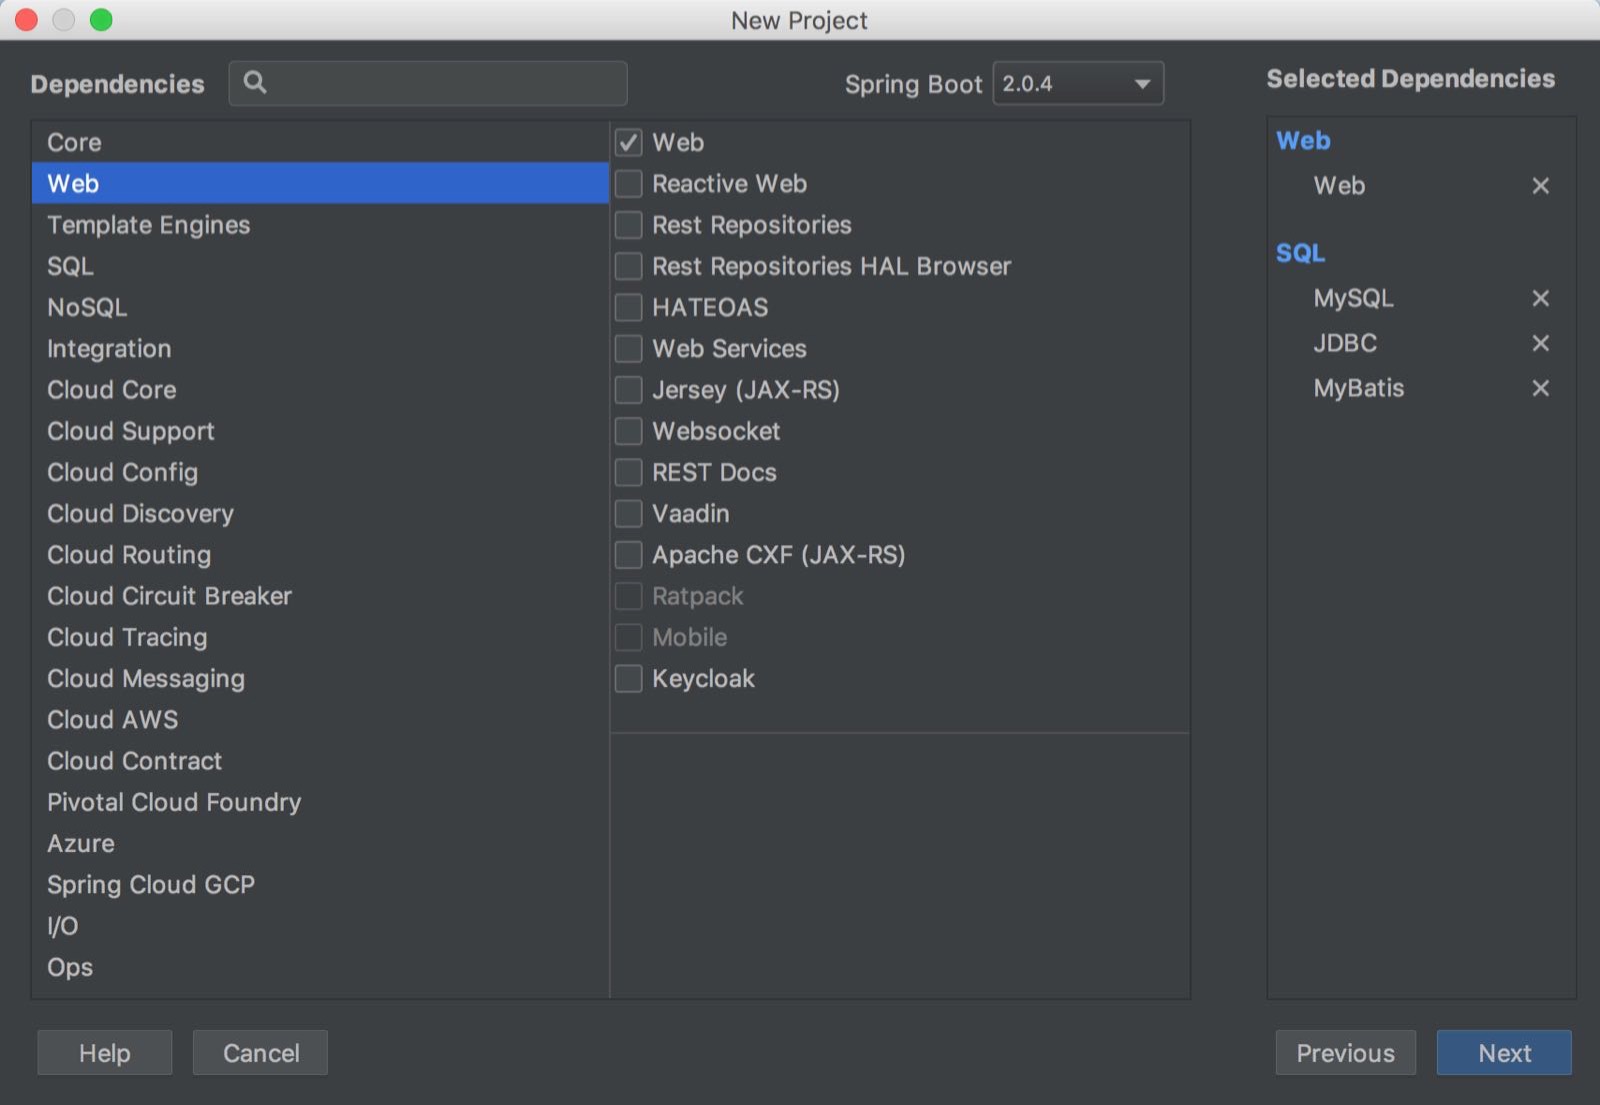This screenshot has width=1600, height=1105.
Task: Open Cloud Discovery category
Action: [320, 514]
